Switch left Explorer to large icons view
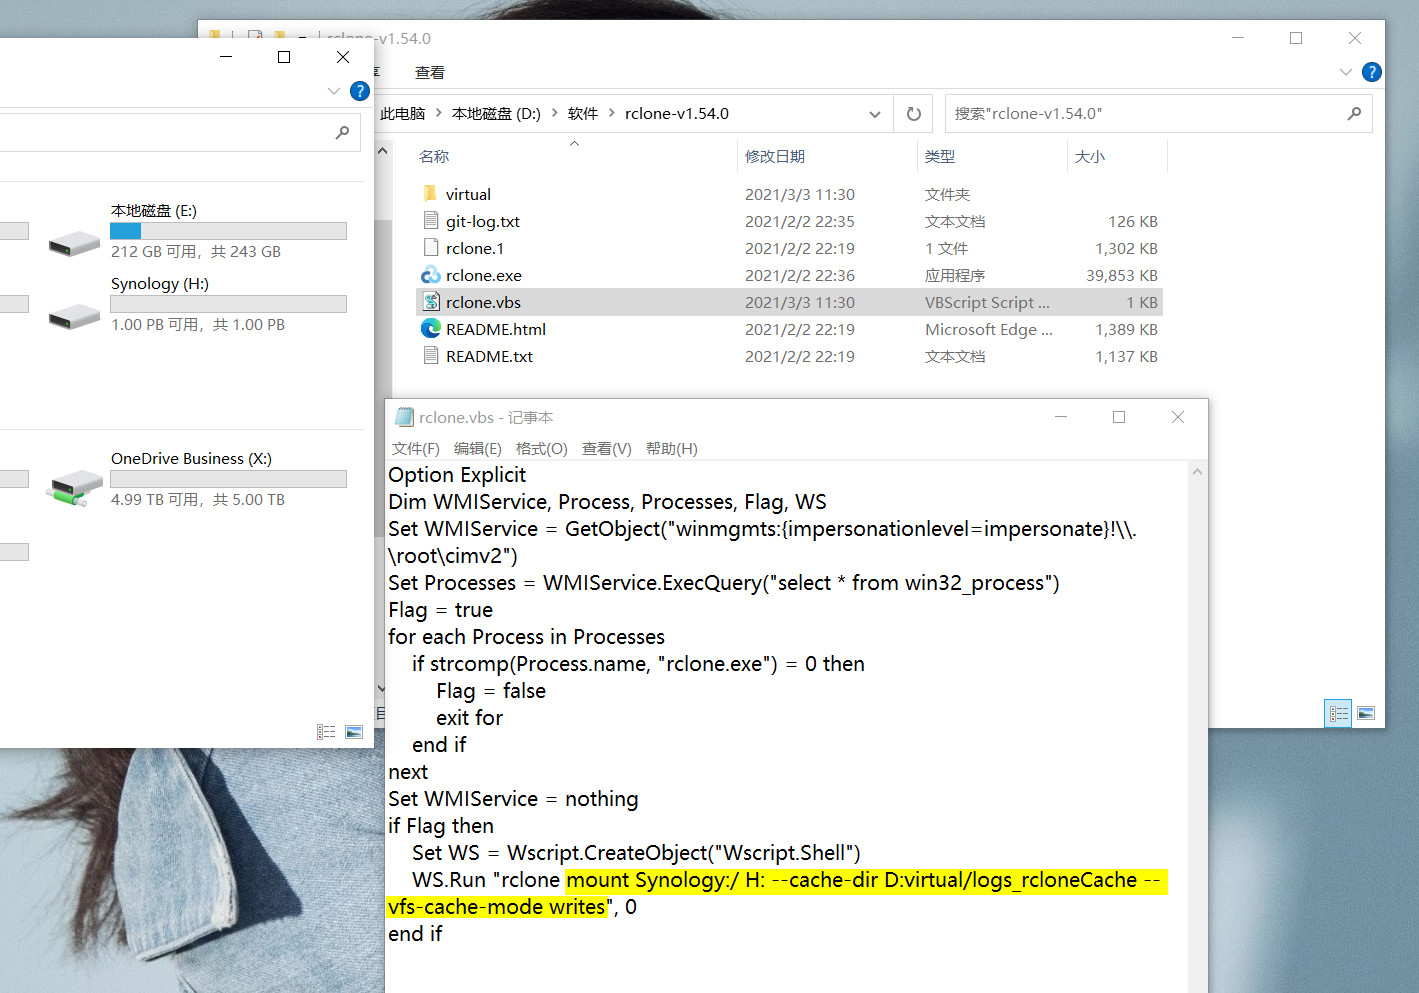This screenshot has height=993, width=1419. click(x=354, y=732)
